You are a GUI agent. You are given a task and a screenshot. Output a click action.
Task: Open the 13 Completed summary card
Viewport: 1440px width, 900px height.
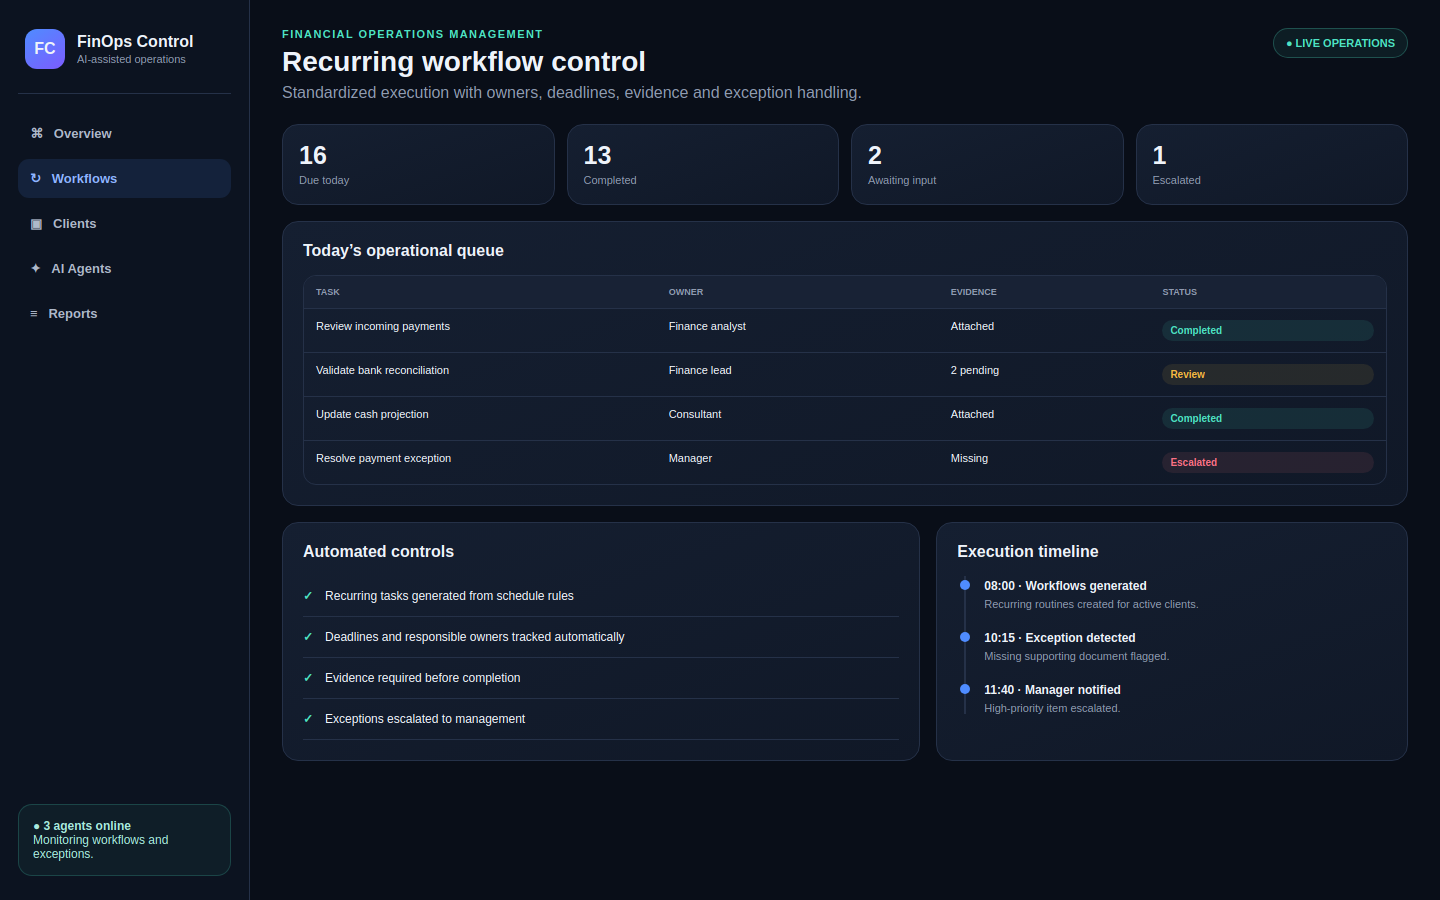click(x=703, y=164)
